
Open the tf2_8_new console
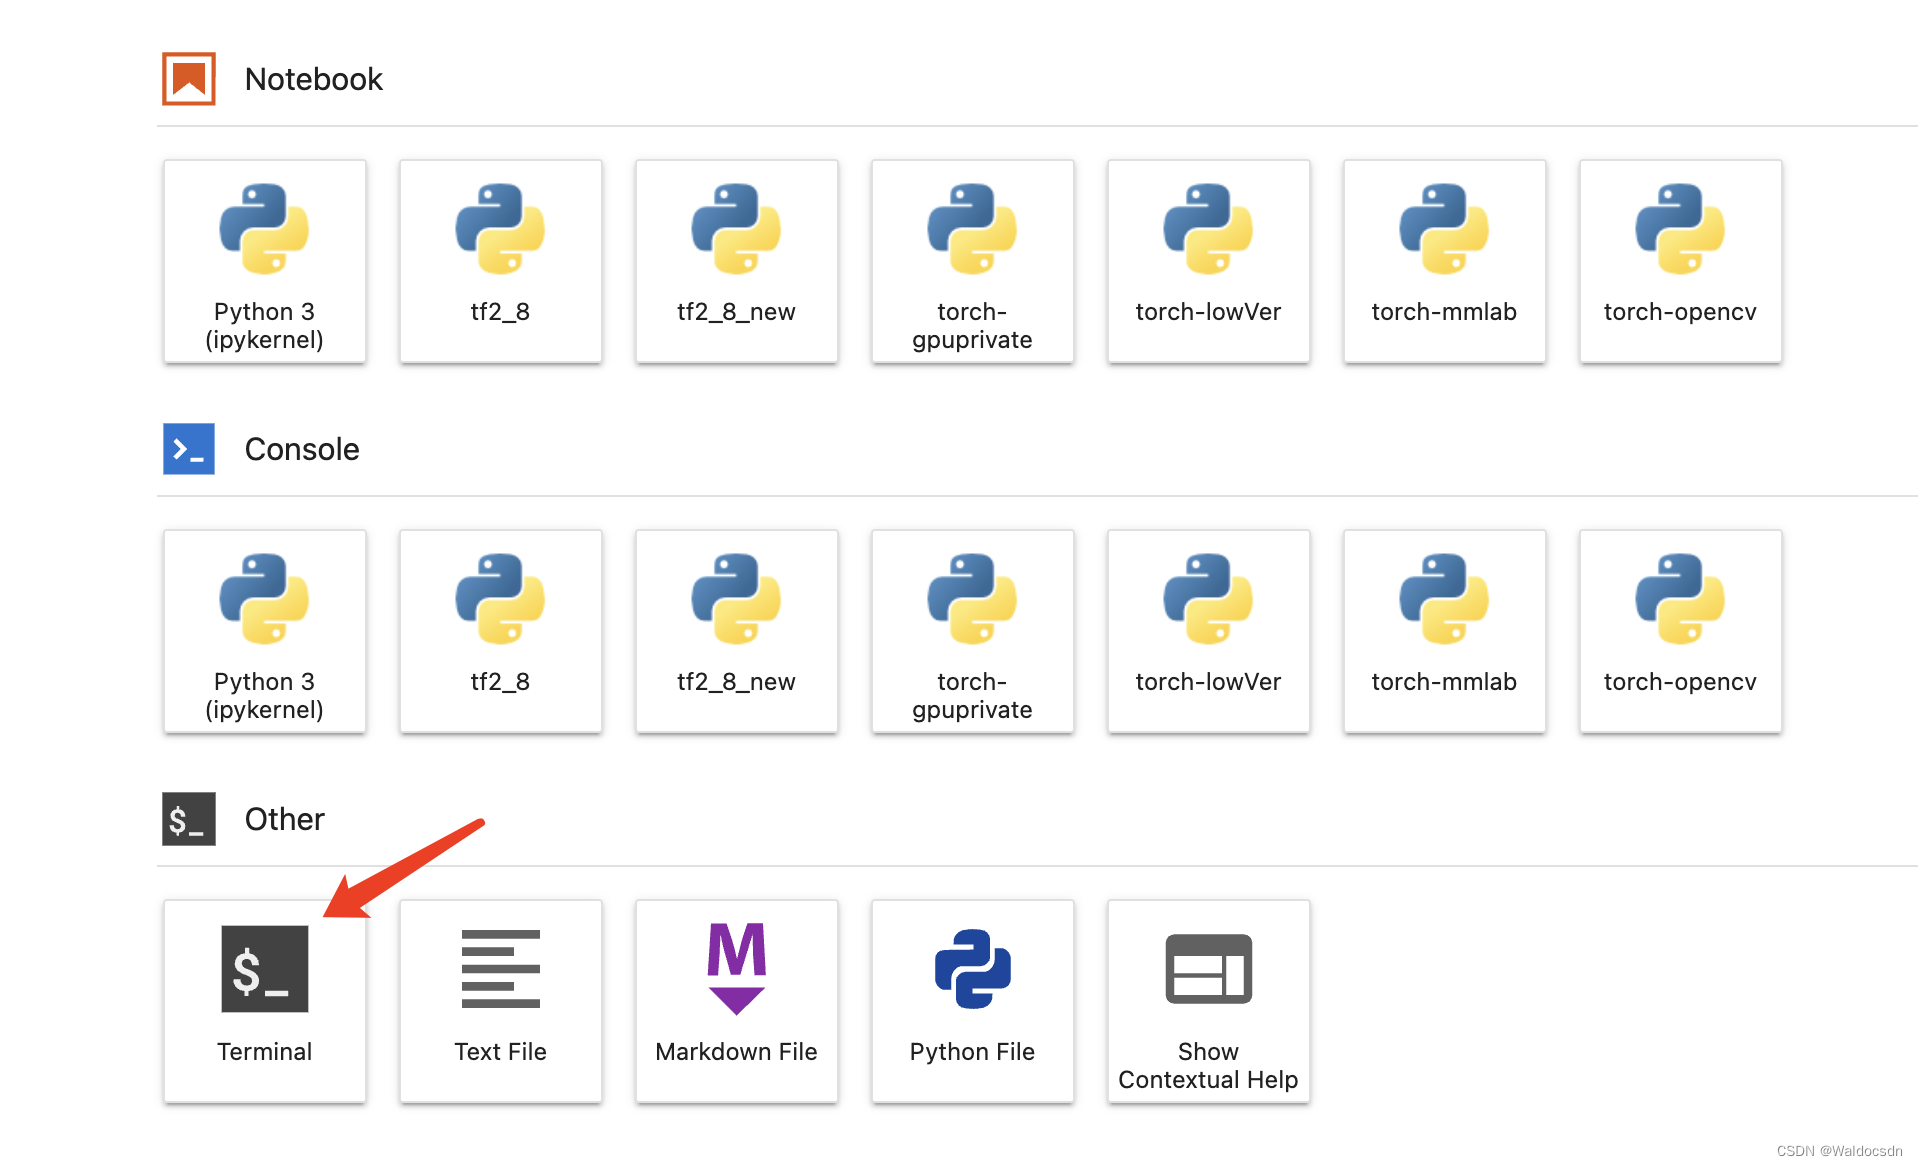[x=737, y=631]
